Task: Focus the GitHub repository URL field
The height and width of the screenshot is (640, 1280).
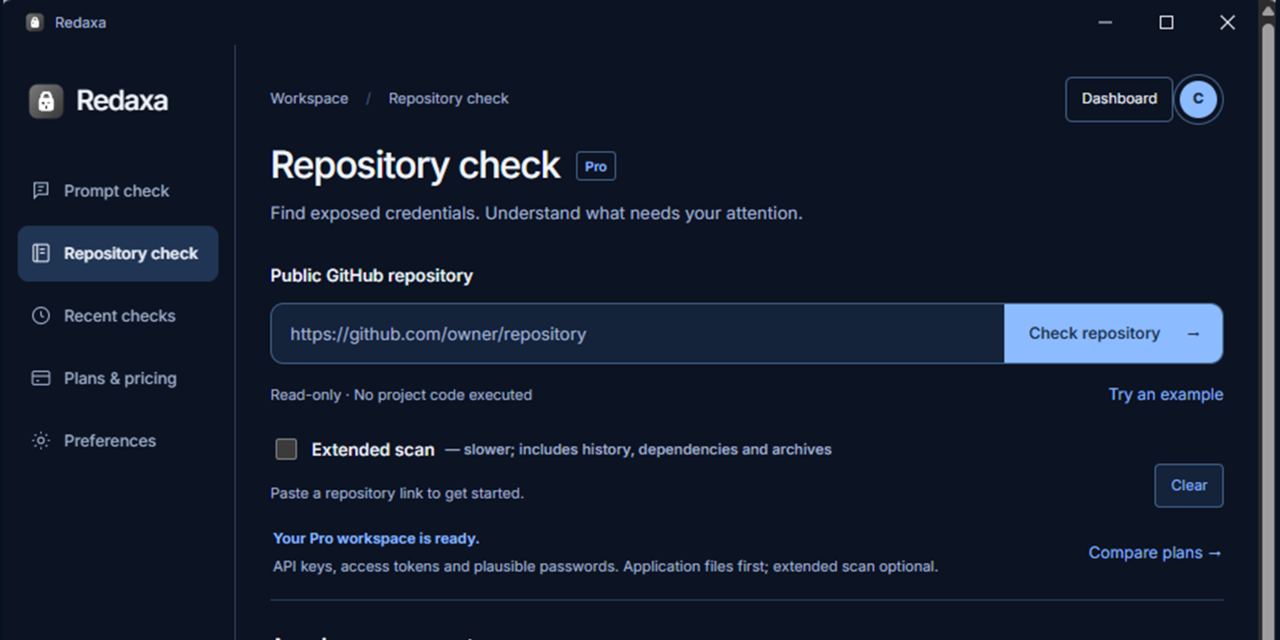Action: click(x=637, y=333)
